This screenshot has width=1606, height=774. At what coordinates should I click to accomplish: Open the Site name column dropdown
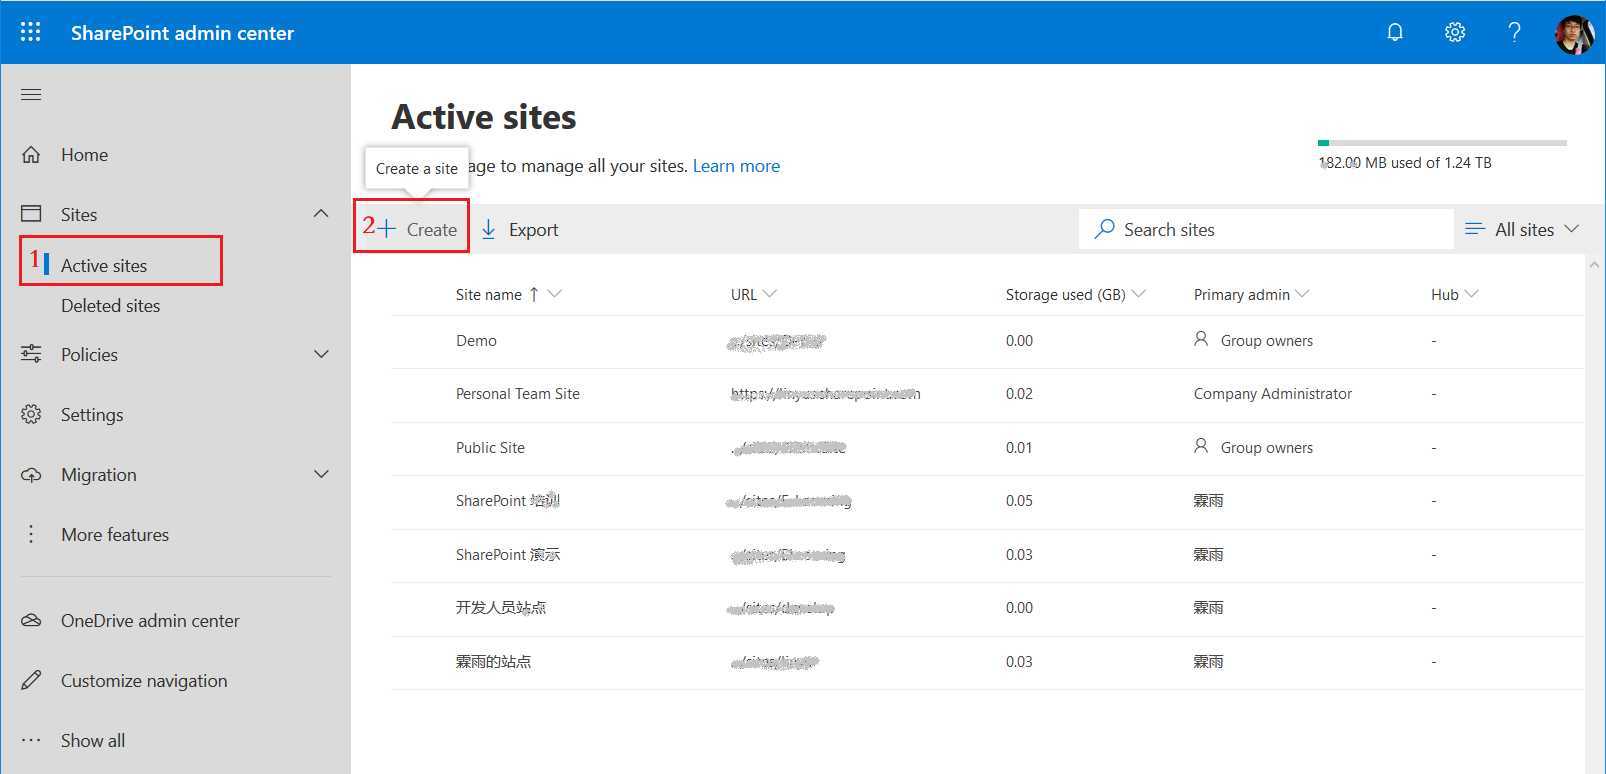pos(555,294)
